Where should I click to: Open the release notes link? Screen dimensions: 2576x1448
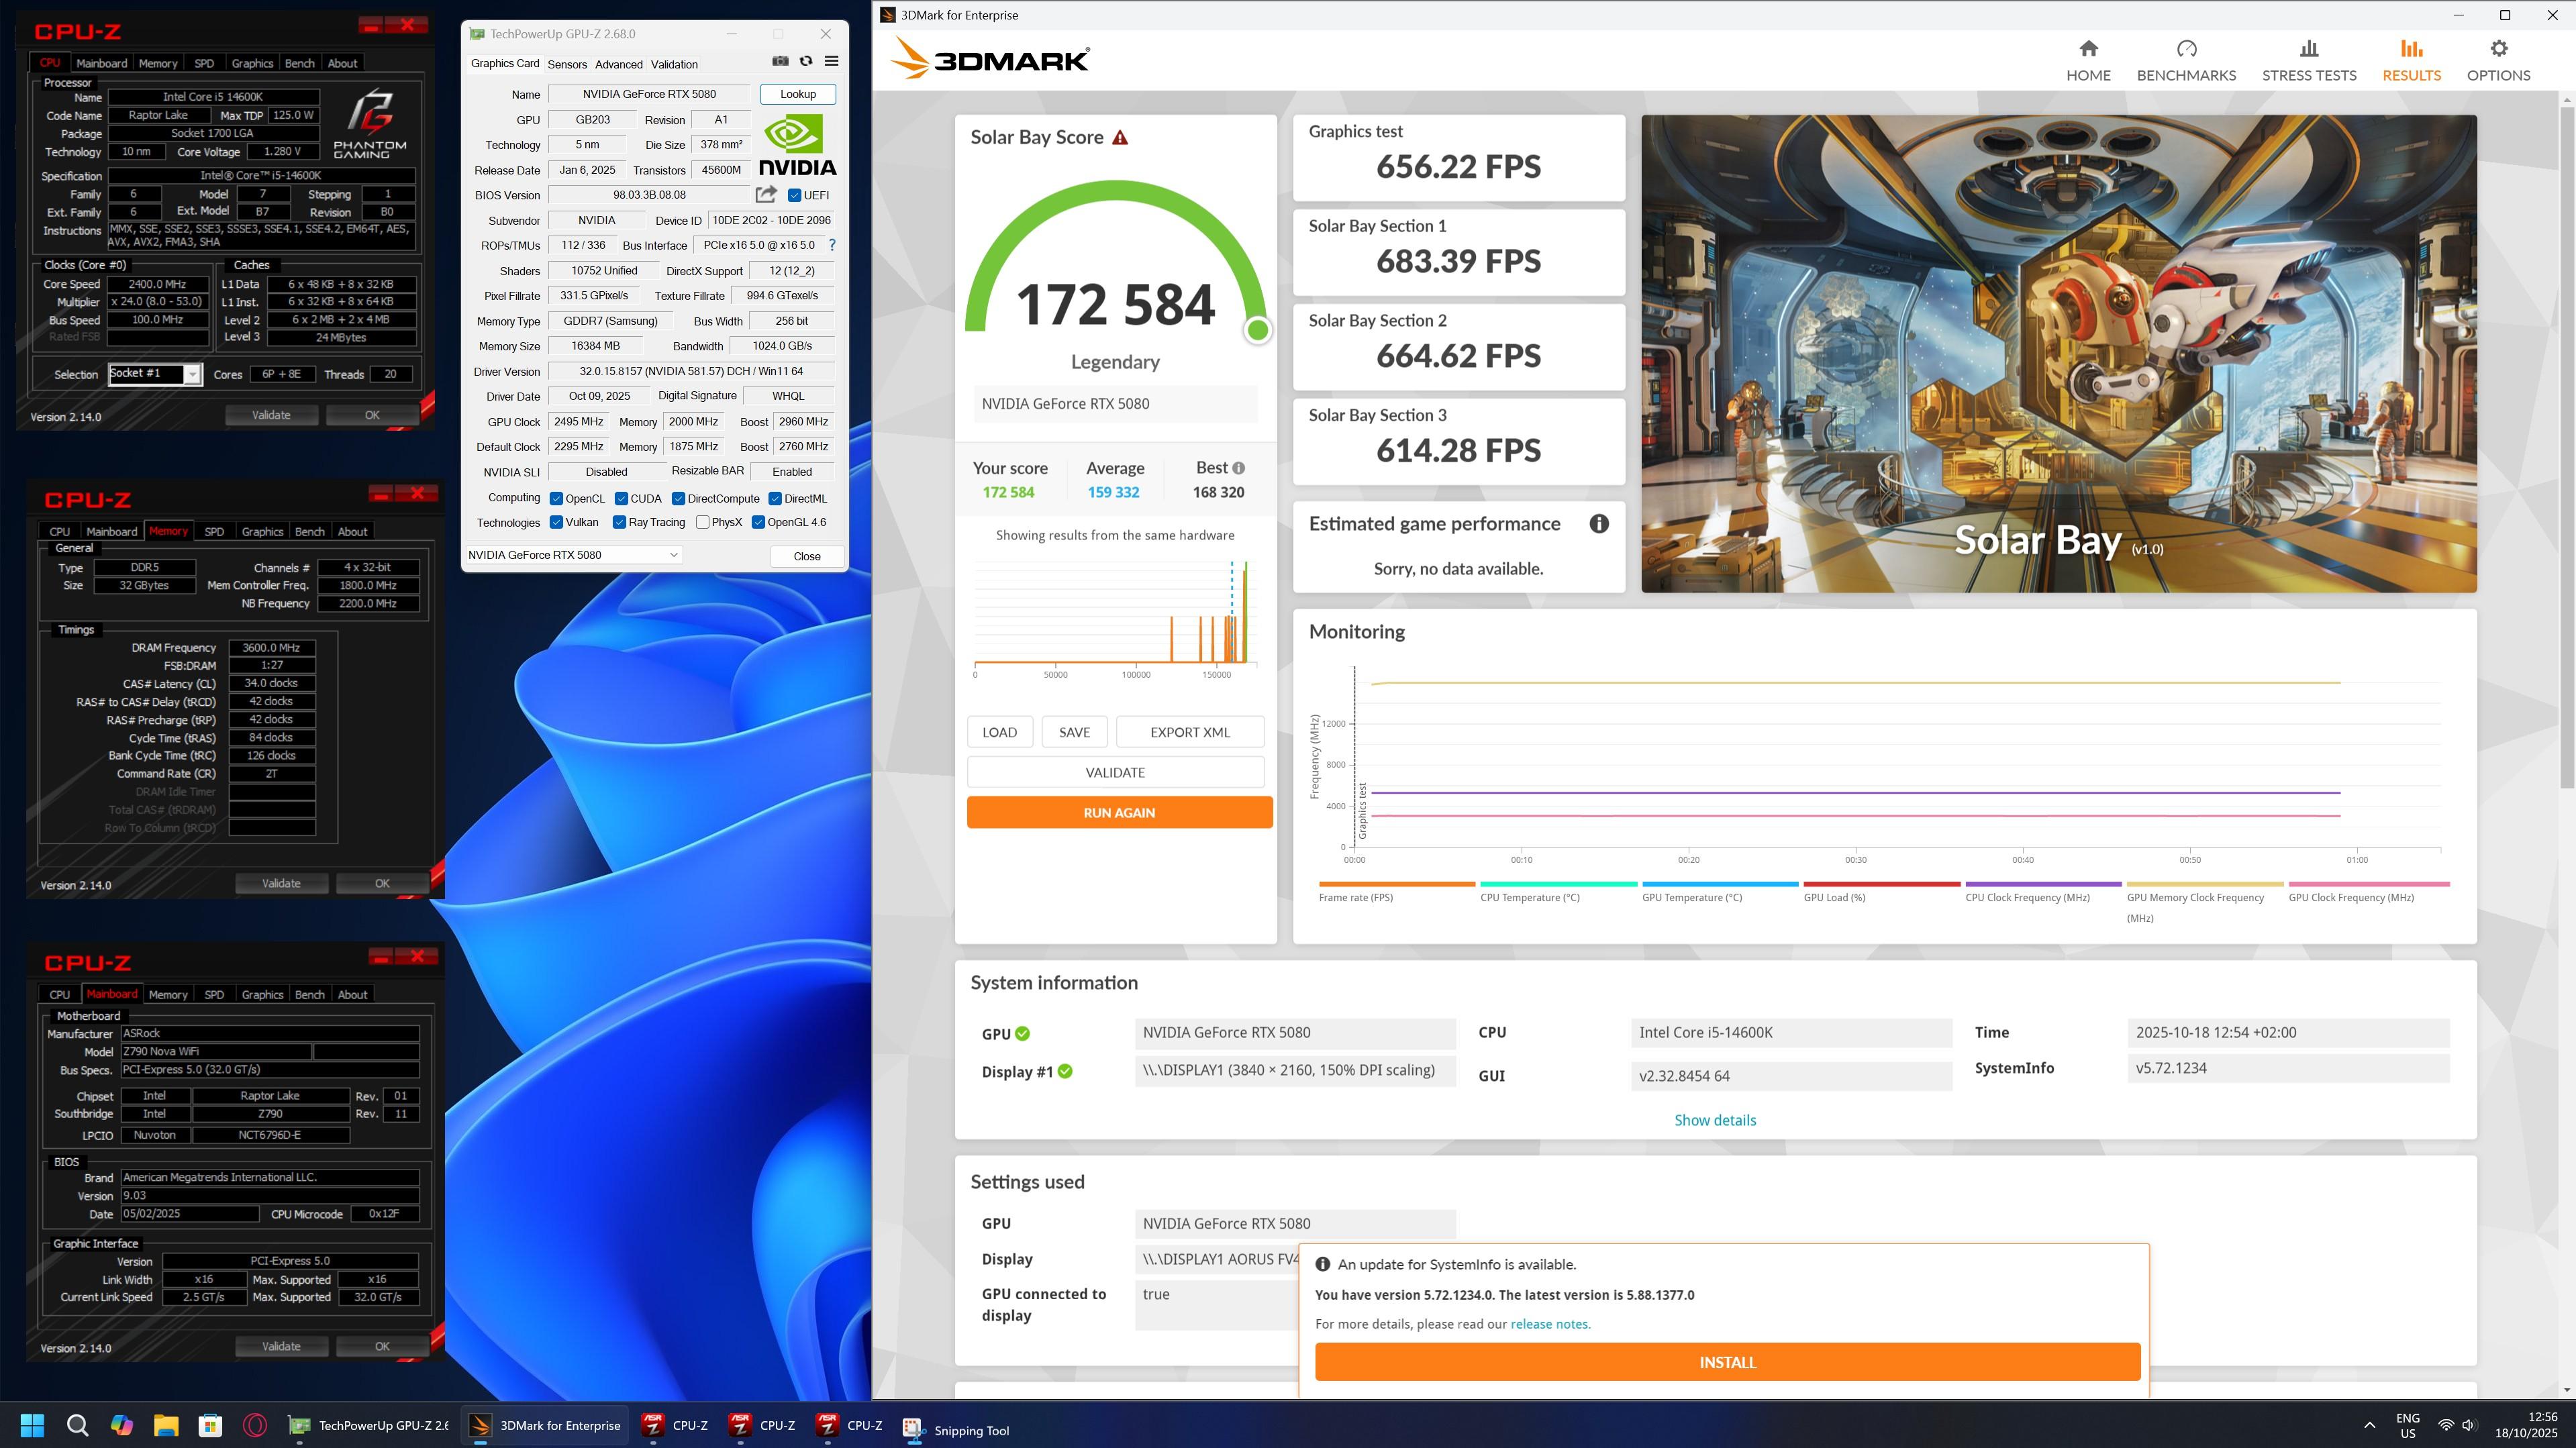(1549, 1324)
